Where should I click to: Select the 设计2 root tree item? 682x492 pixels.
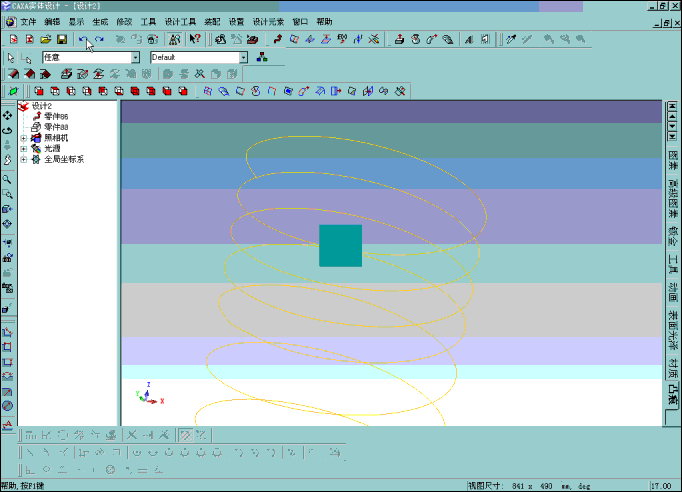(x=42, y=106)
